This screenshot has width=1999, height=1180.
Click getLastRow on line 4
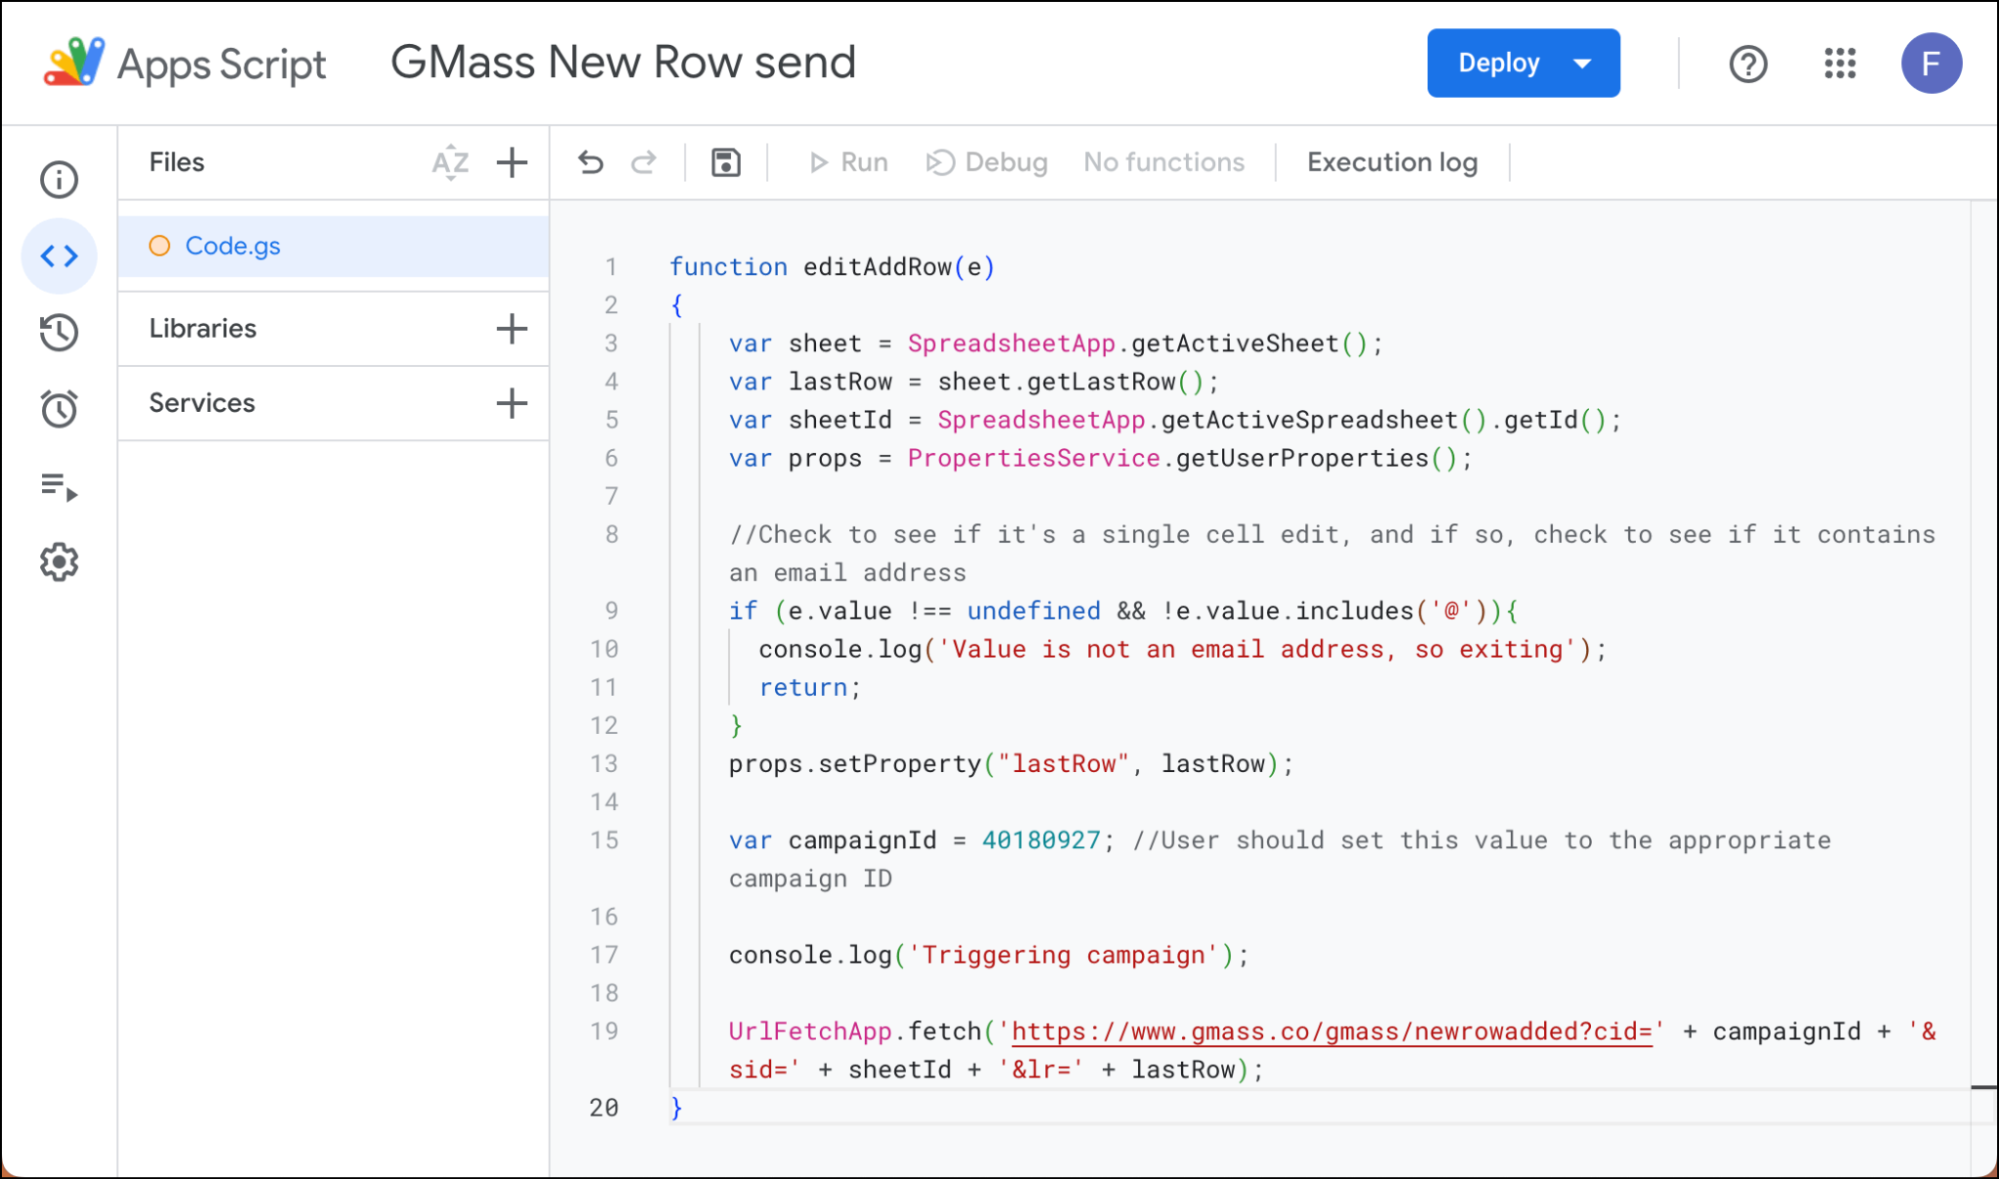pyautogui.click(x=1101, y=382)
